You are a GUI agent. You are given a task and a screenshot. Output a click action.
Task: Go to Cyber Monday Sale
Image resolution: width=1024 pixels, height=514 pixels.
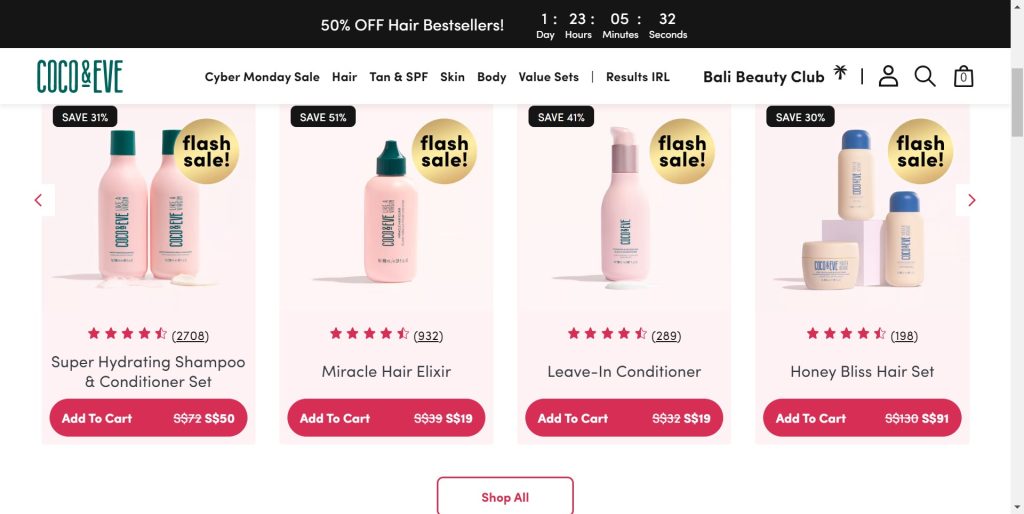tap(262, 77)
